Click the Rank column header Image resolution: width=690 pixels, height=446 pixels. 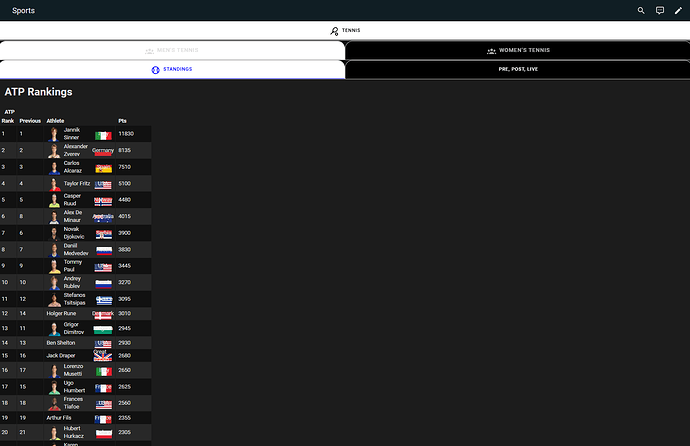[x=7, y=121]
